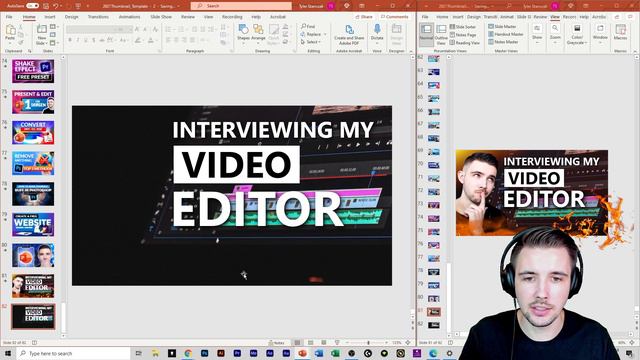Expand the Replace dropdown arrow

(325, 34)
